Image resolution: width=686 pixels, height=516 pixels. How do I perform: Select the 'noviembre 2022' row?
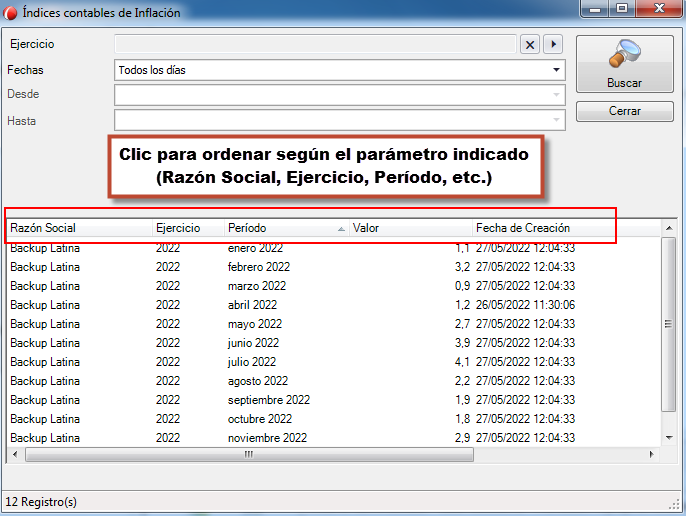(332, 438)
